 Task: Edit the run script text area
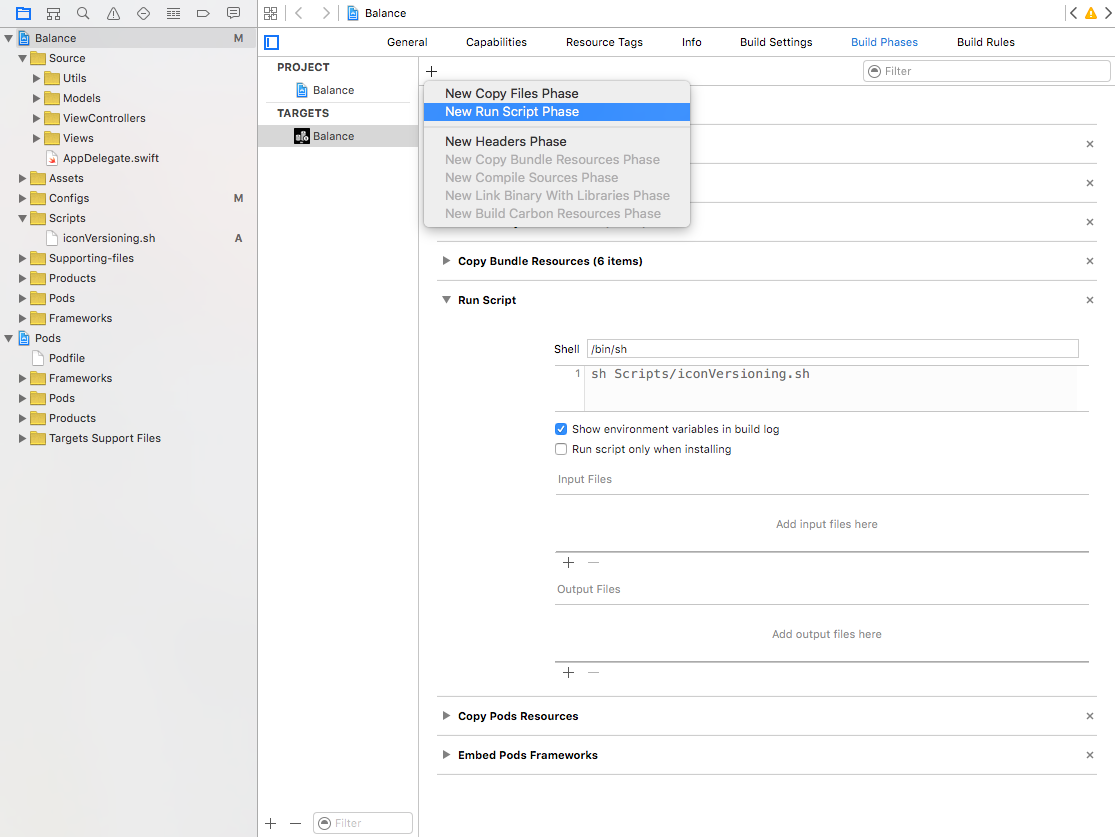click(x=831, y=388)
